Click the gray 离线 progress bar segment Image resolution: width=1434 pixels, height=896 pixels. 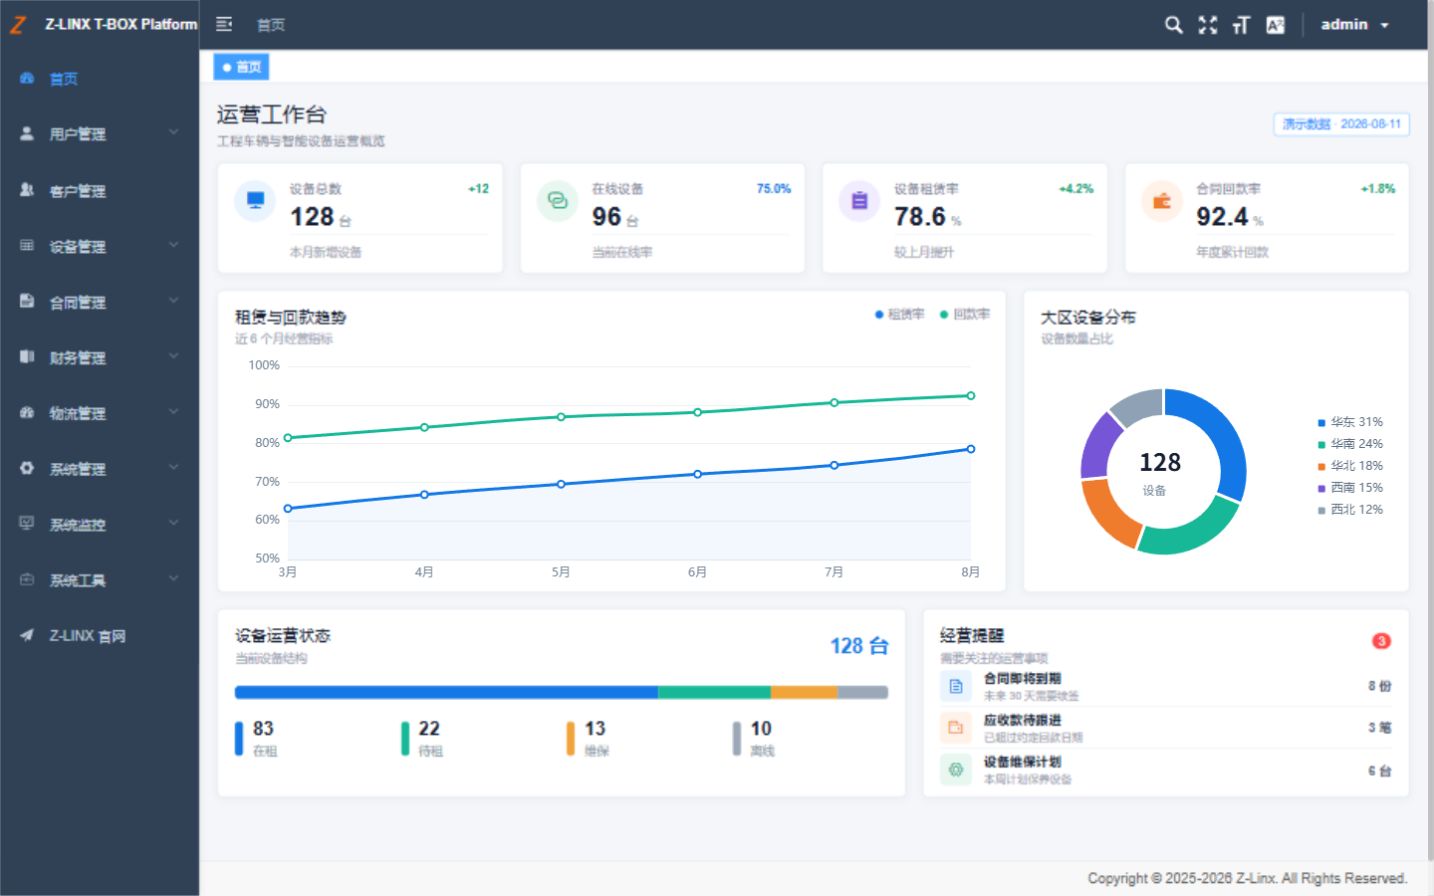pos(862,692)
